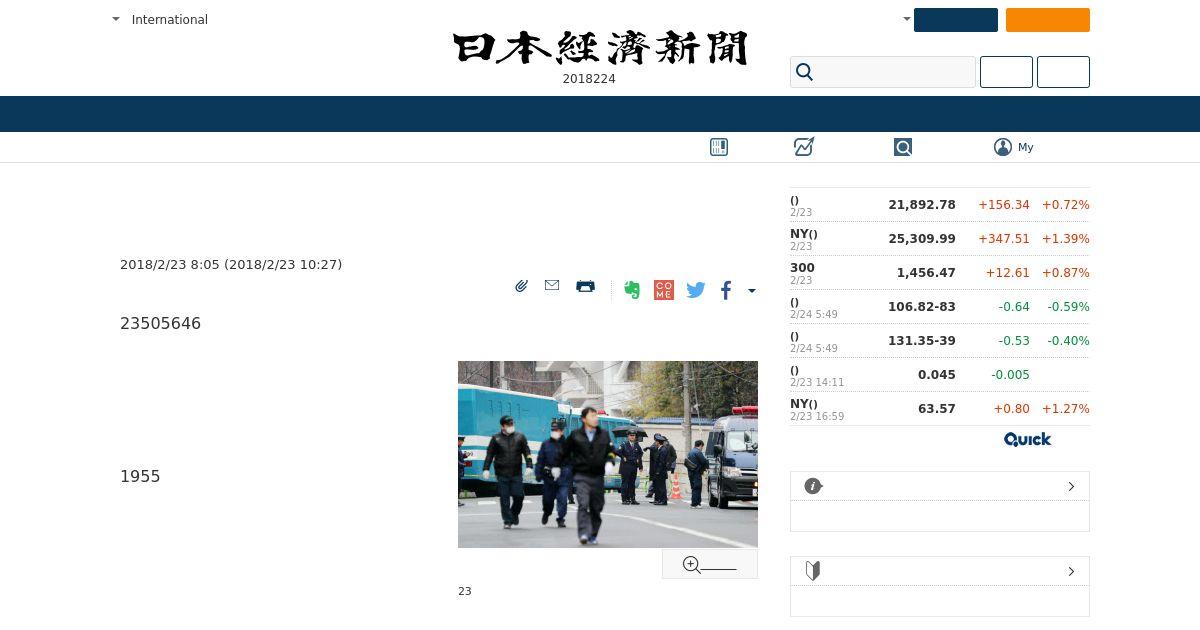The width and height of the screenshot is (1200, 630).
Task: Click the first outlined button beside search
Action: point(1006,72)
